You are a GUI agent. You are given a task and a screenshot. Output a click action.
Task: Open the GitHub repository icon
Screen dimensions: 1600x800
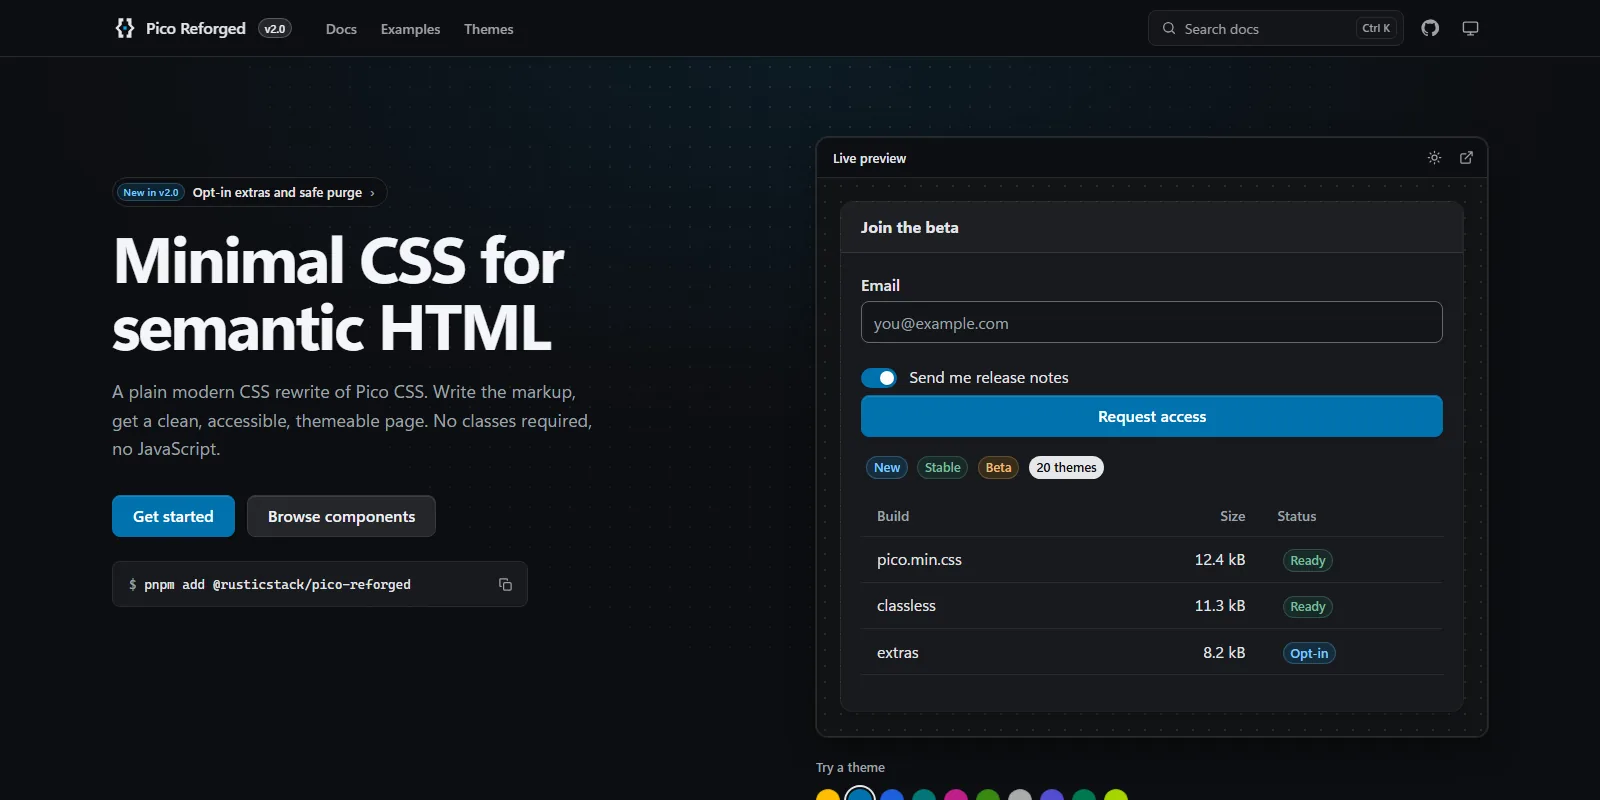(x=1430, y=28)
